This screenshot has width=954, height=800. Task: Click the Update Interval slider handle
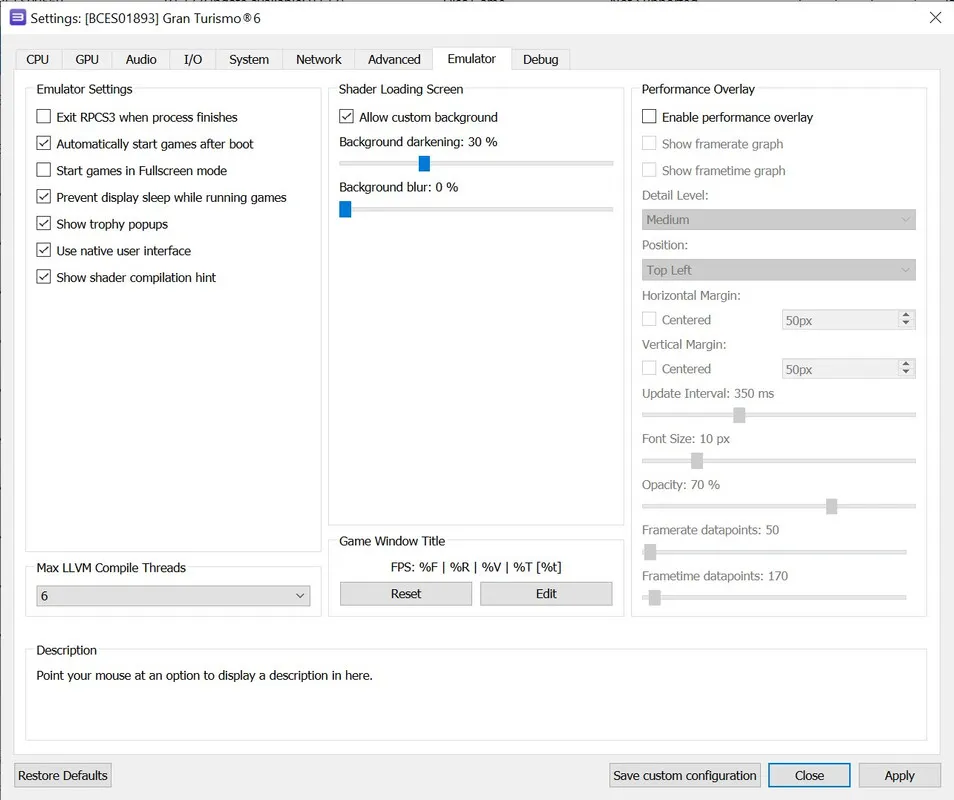(739, 415)
